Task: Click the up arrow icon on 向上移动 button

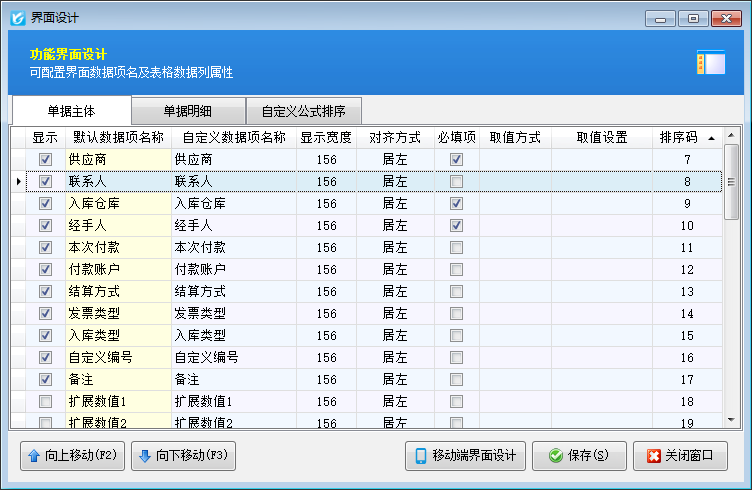Action: pos(34,456)
